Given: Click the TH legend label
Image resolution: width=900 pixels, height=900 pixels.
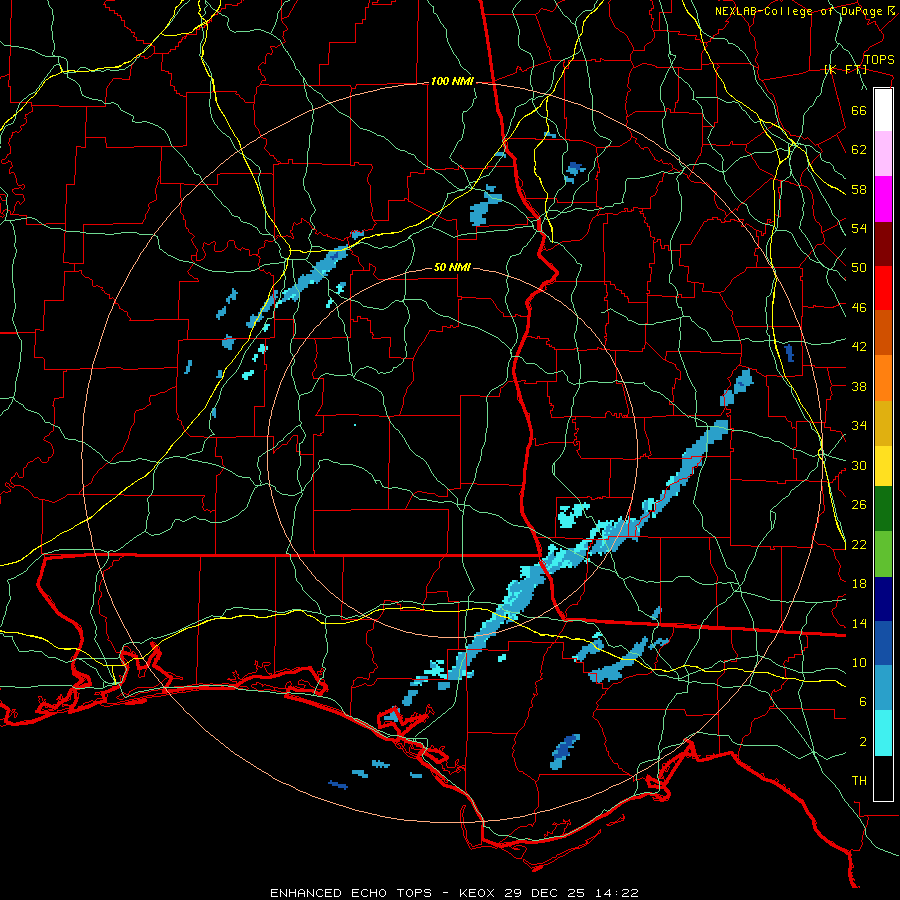Looking at the screenshot, I should tap(859, 781).
